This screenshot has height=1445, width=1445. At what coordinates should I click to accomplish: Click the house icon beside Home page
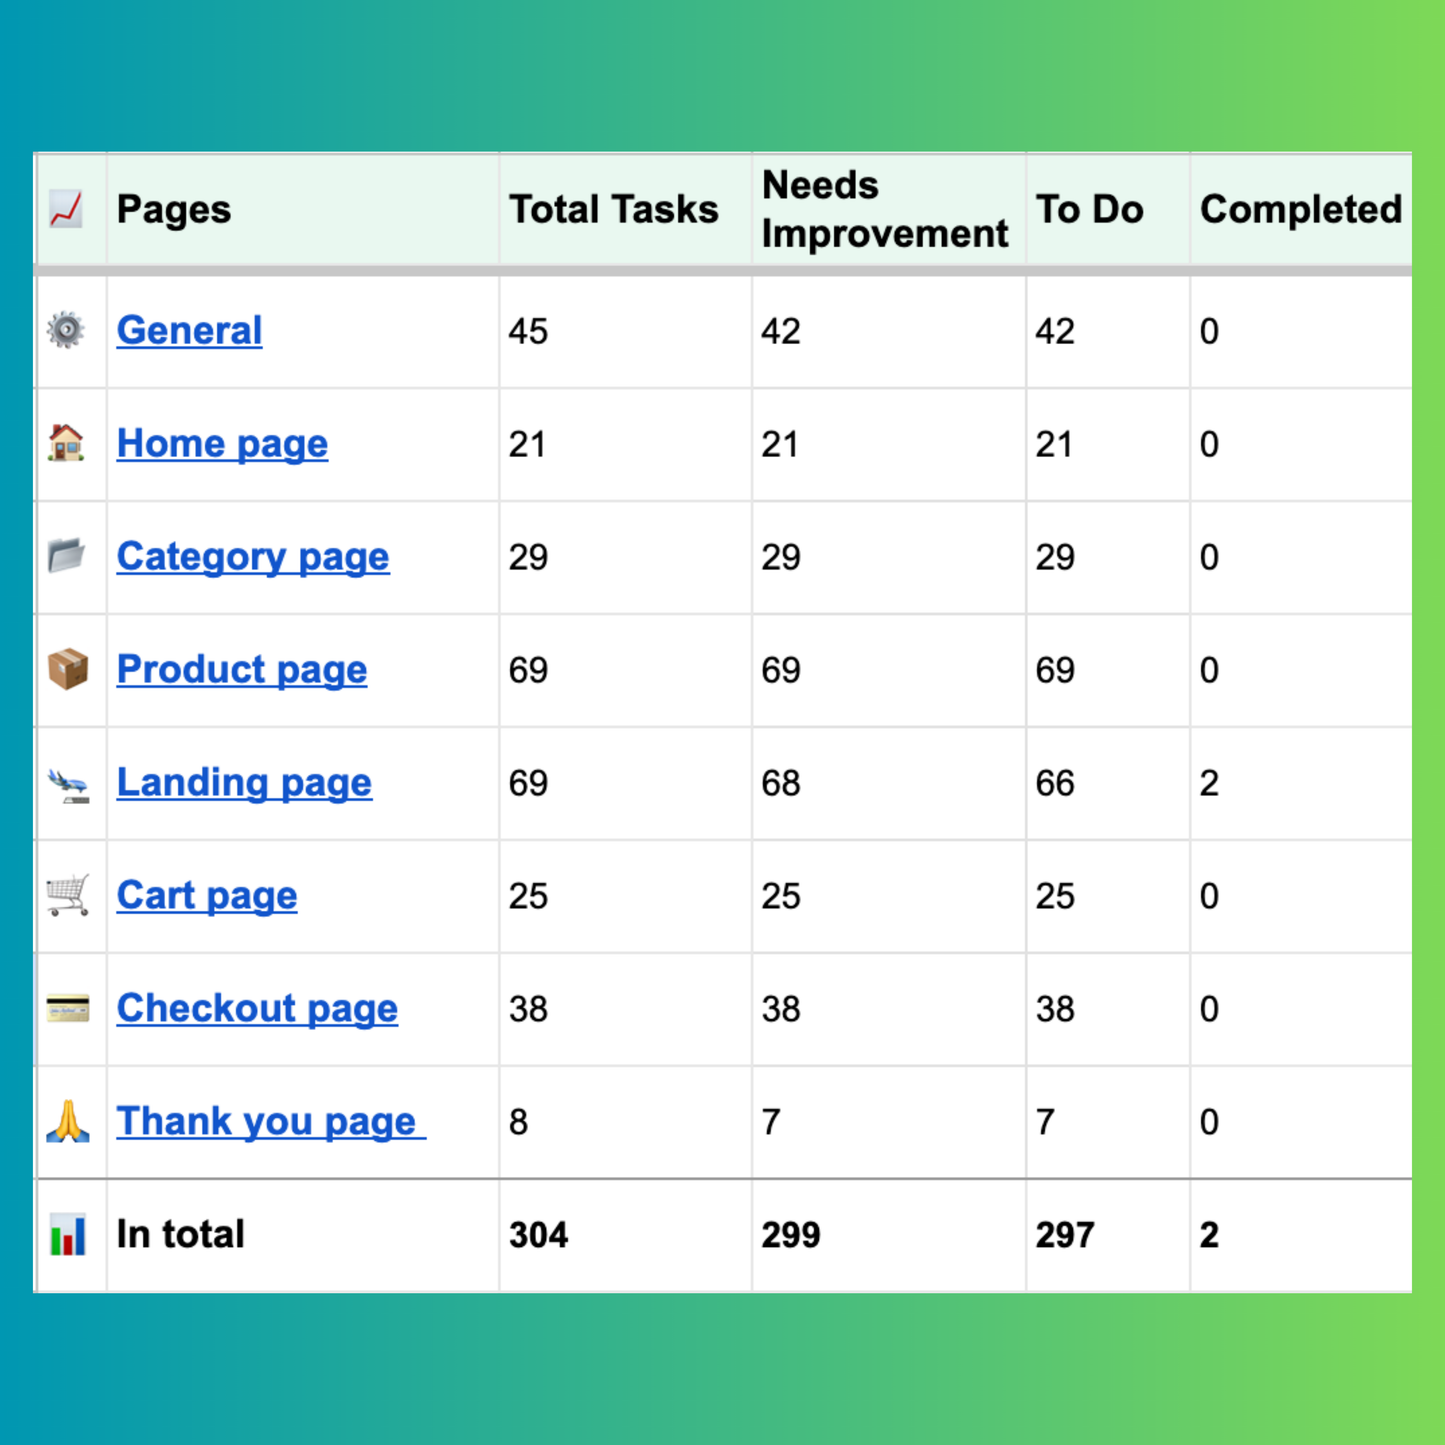point(66,443)
